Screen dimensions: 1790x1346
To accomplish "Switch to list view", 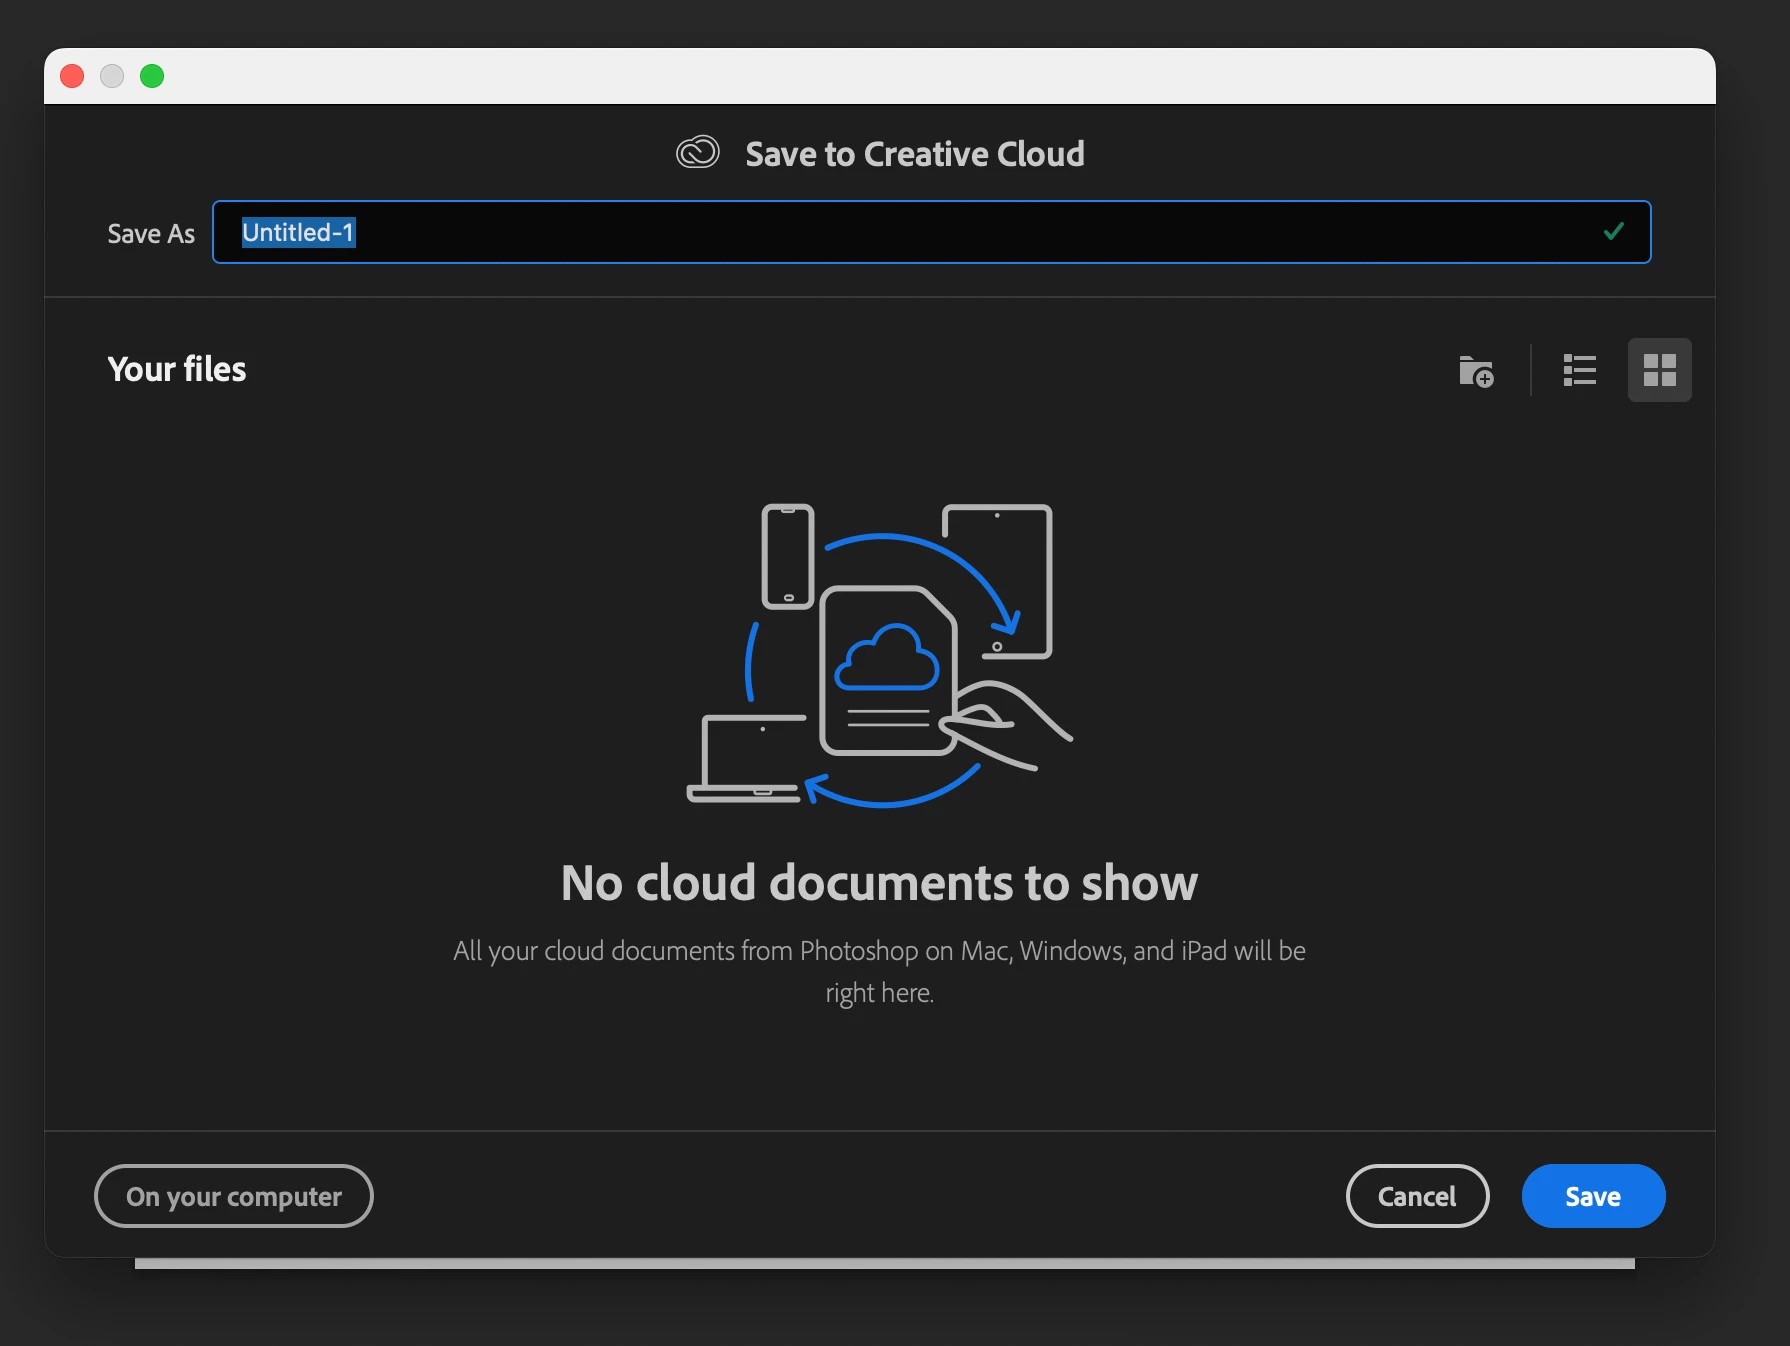I will [x=1580, y=370].
